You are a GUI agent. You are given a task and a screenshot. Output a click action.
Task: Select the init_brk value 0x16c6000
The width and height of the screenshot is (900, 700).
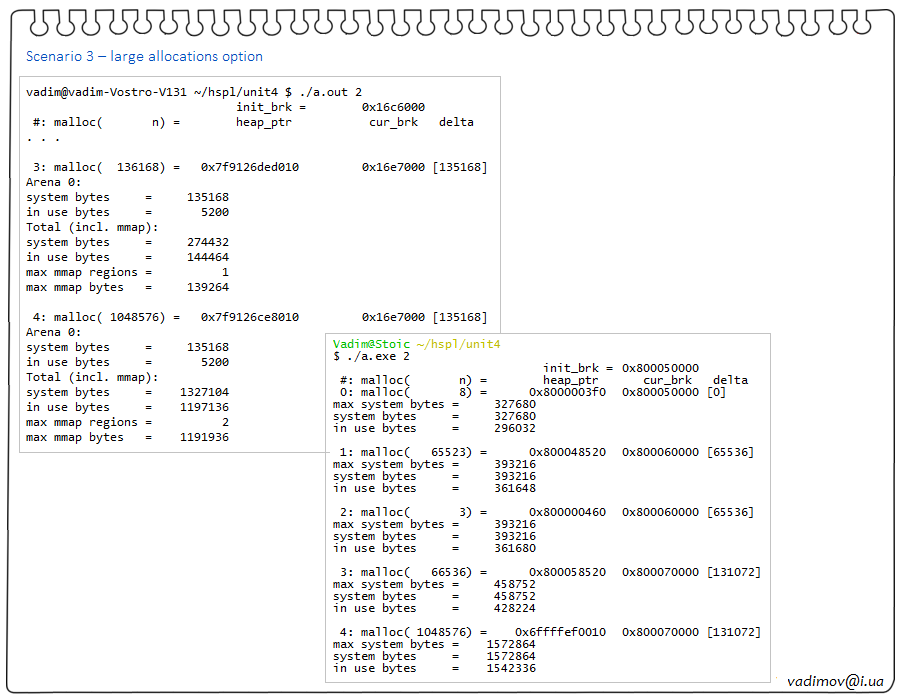pos(393,107)
